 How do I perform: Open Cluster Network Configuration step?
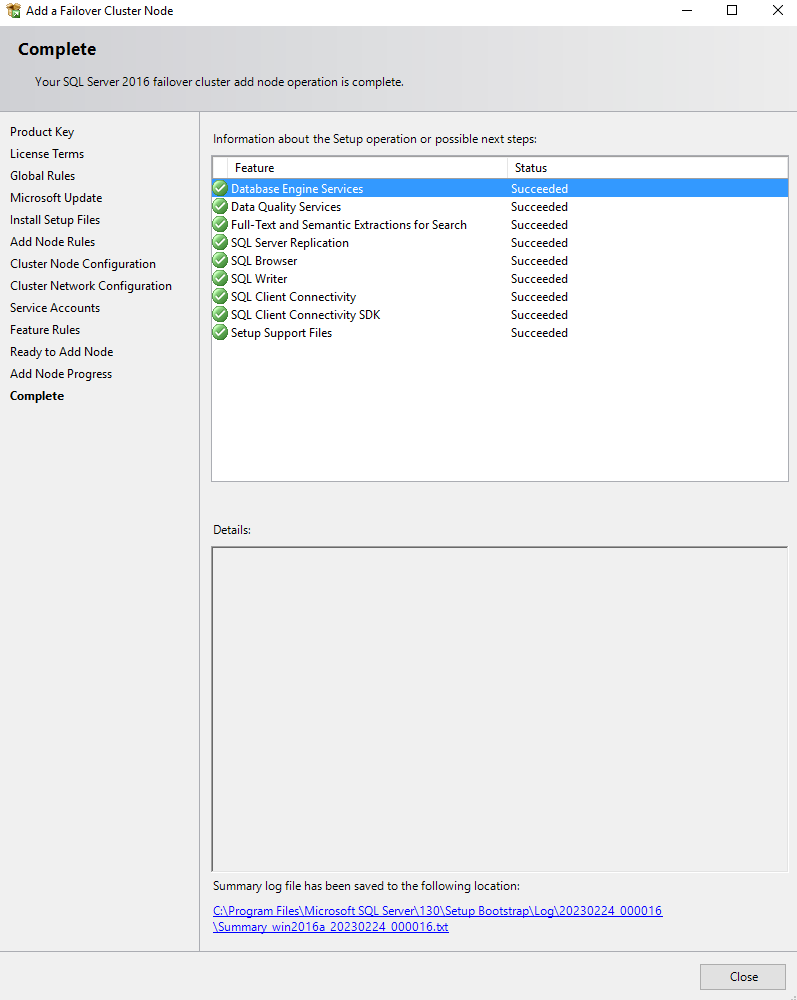pyautogui.click(x=91, y=286)
